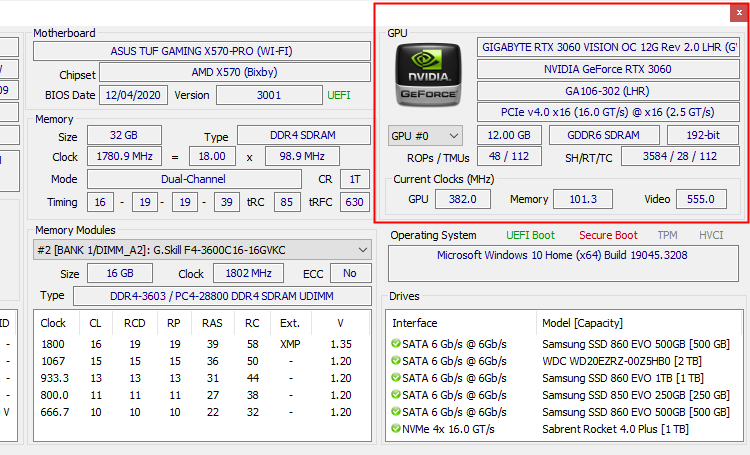The image size is (750, 455).
Task: Click green status icon for the NVMe 4x drive
Action: coord(396,429)
